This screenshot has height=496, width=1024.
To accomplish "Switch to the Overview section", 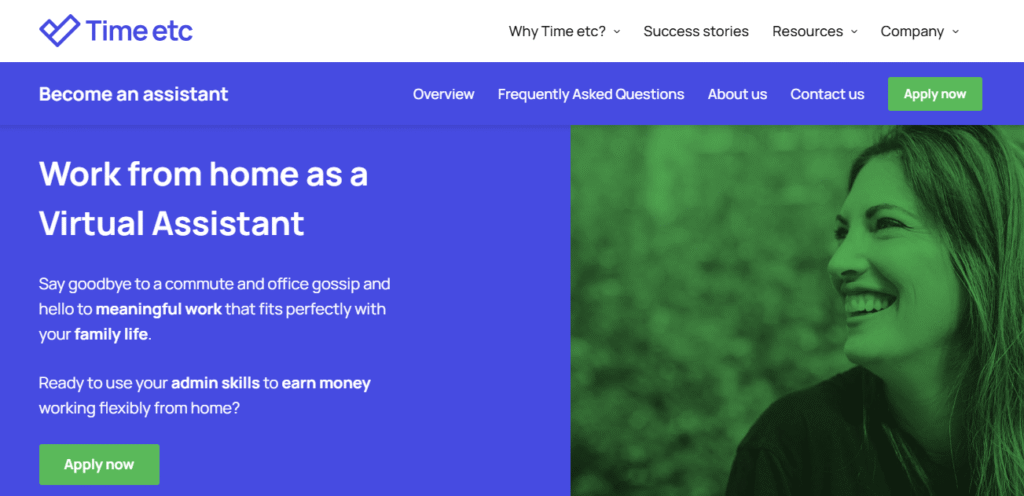I will 443,94.
